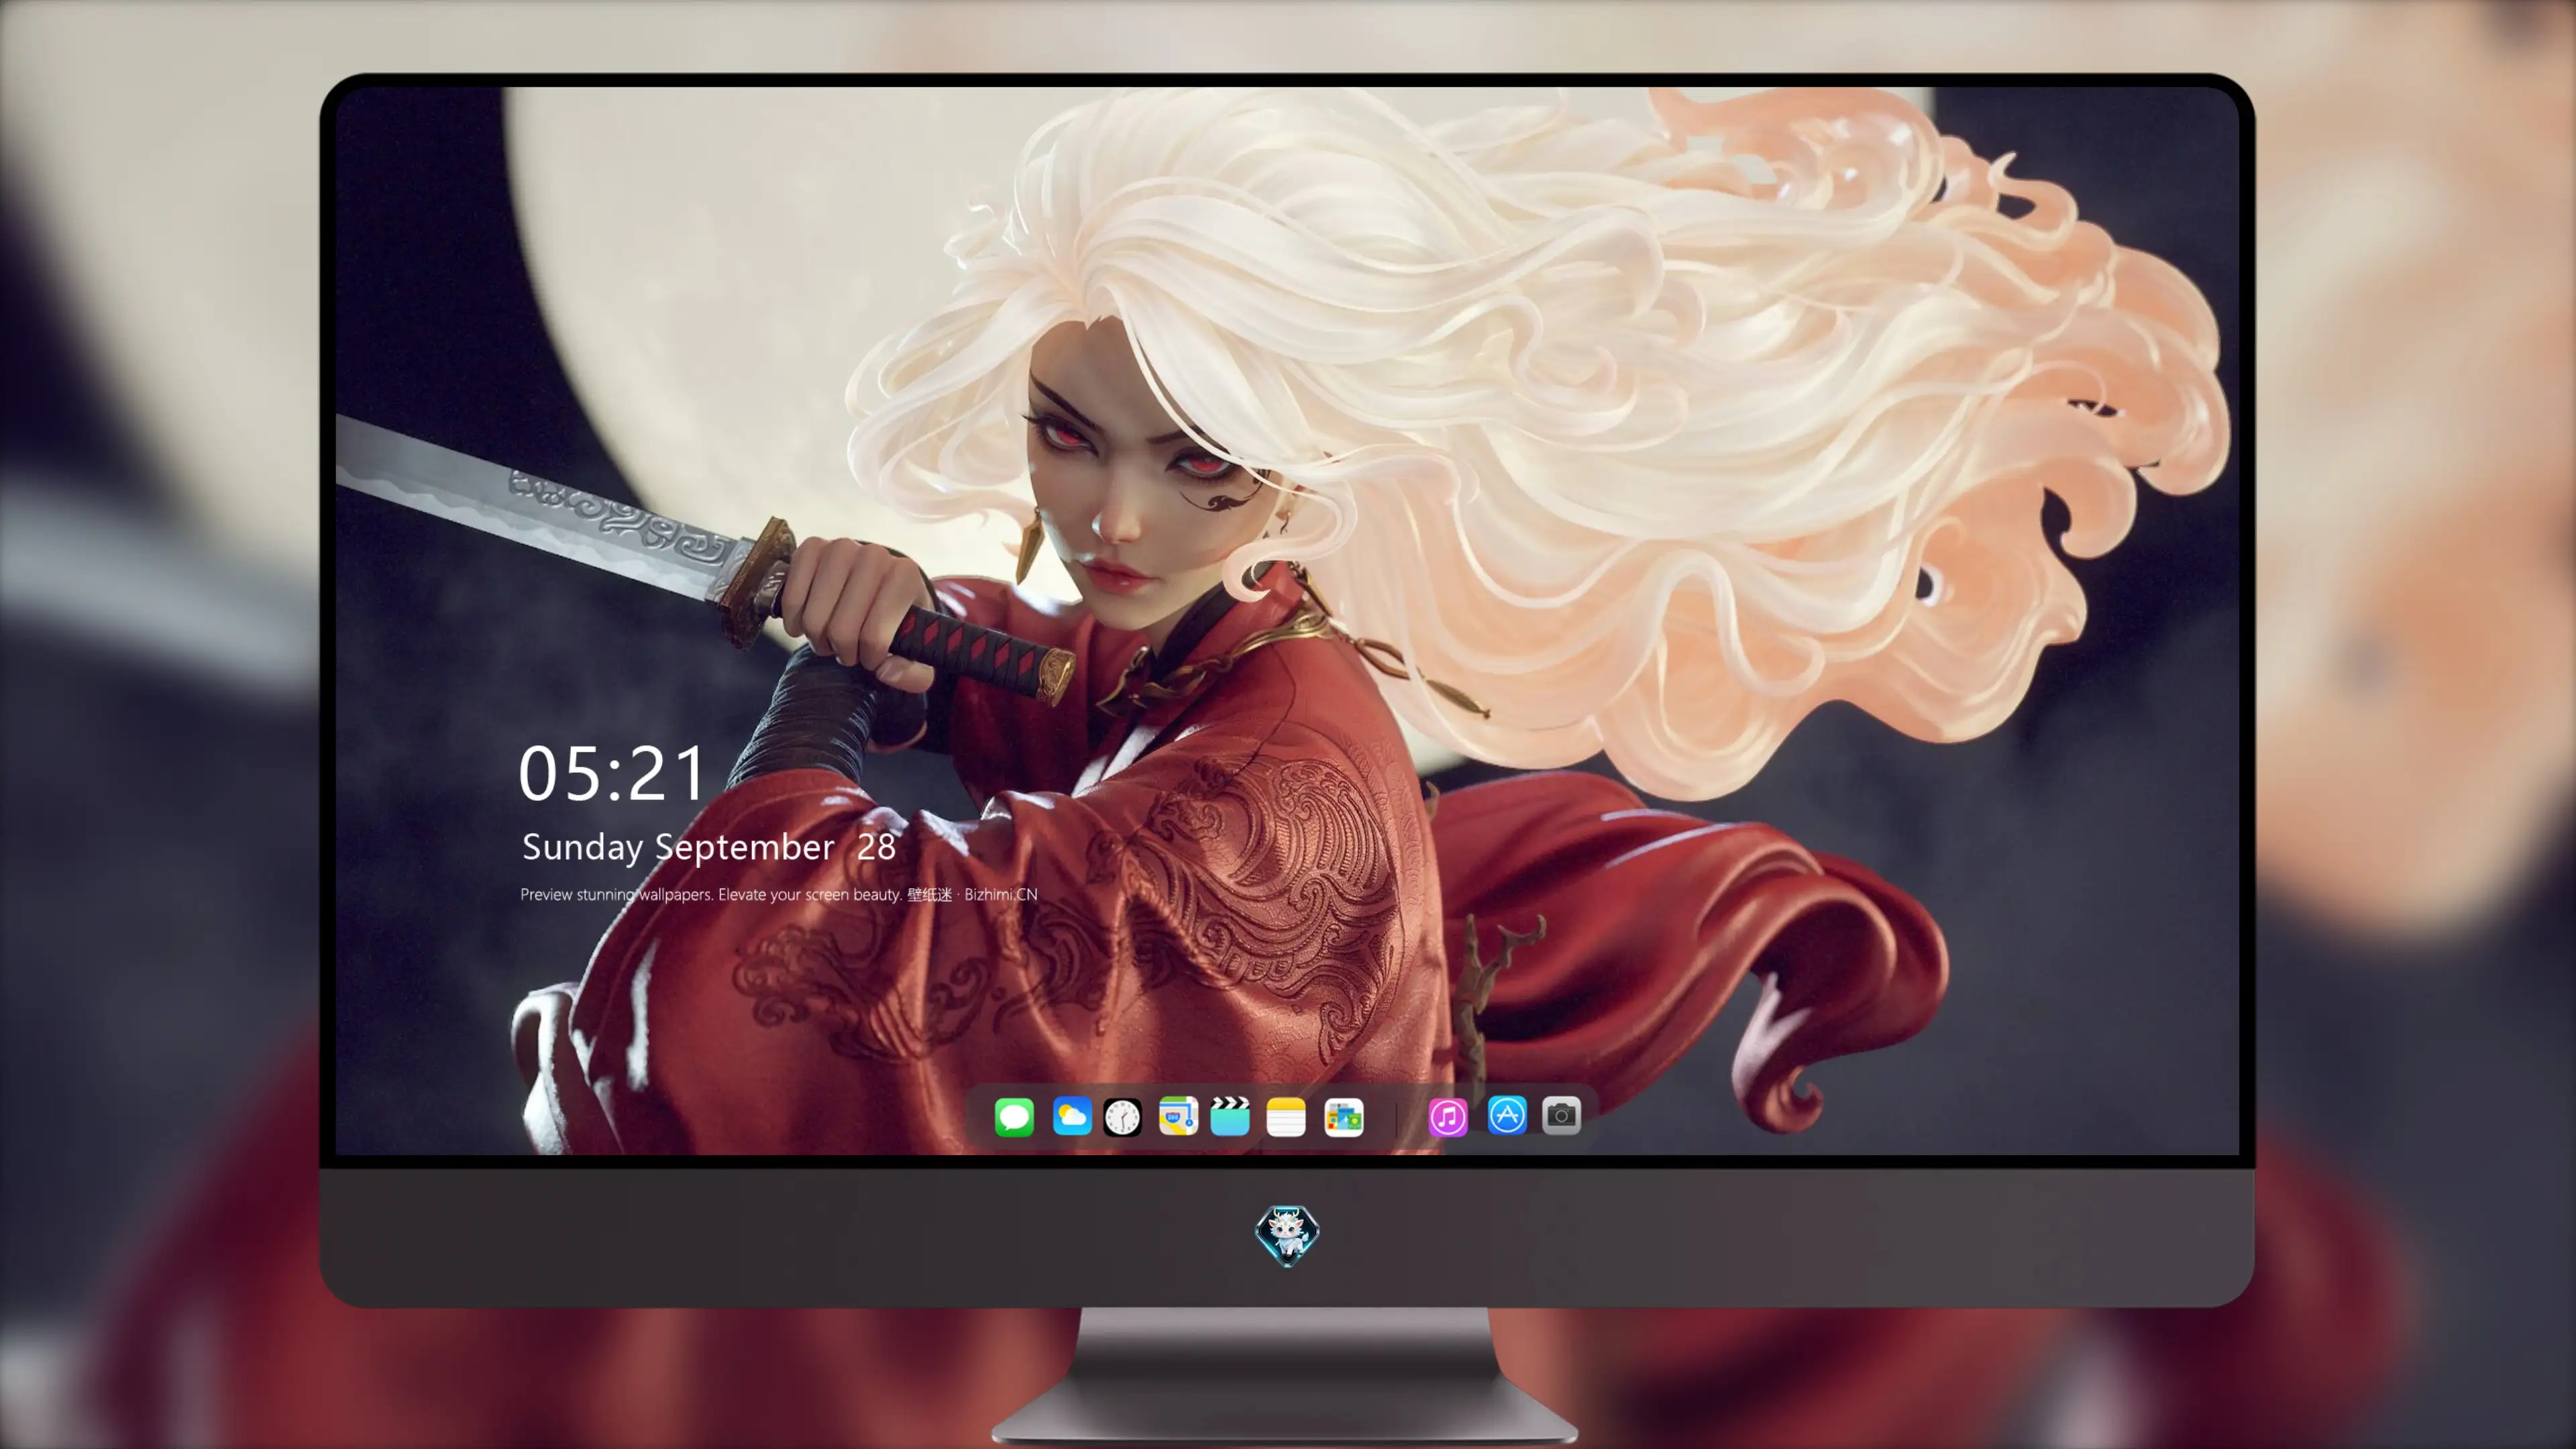Open the Clock app in the dock
This screenshot has width=2576, height=1449.
click(x=1122, y=1116)
